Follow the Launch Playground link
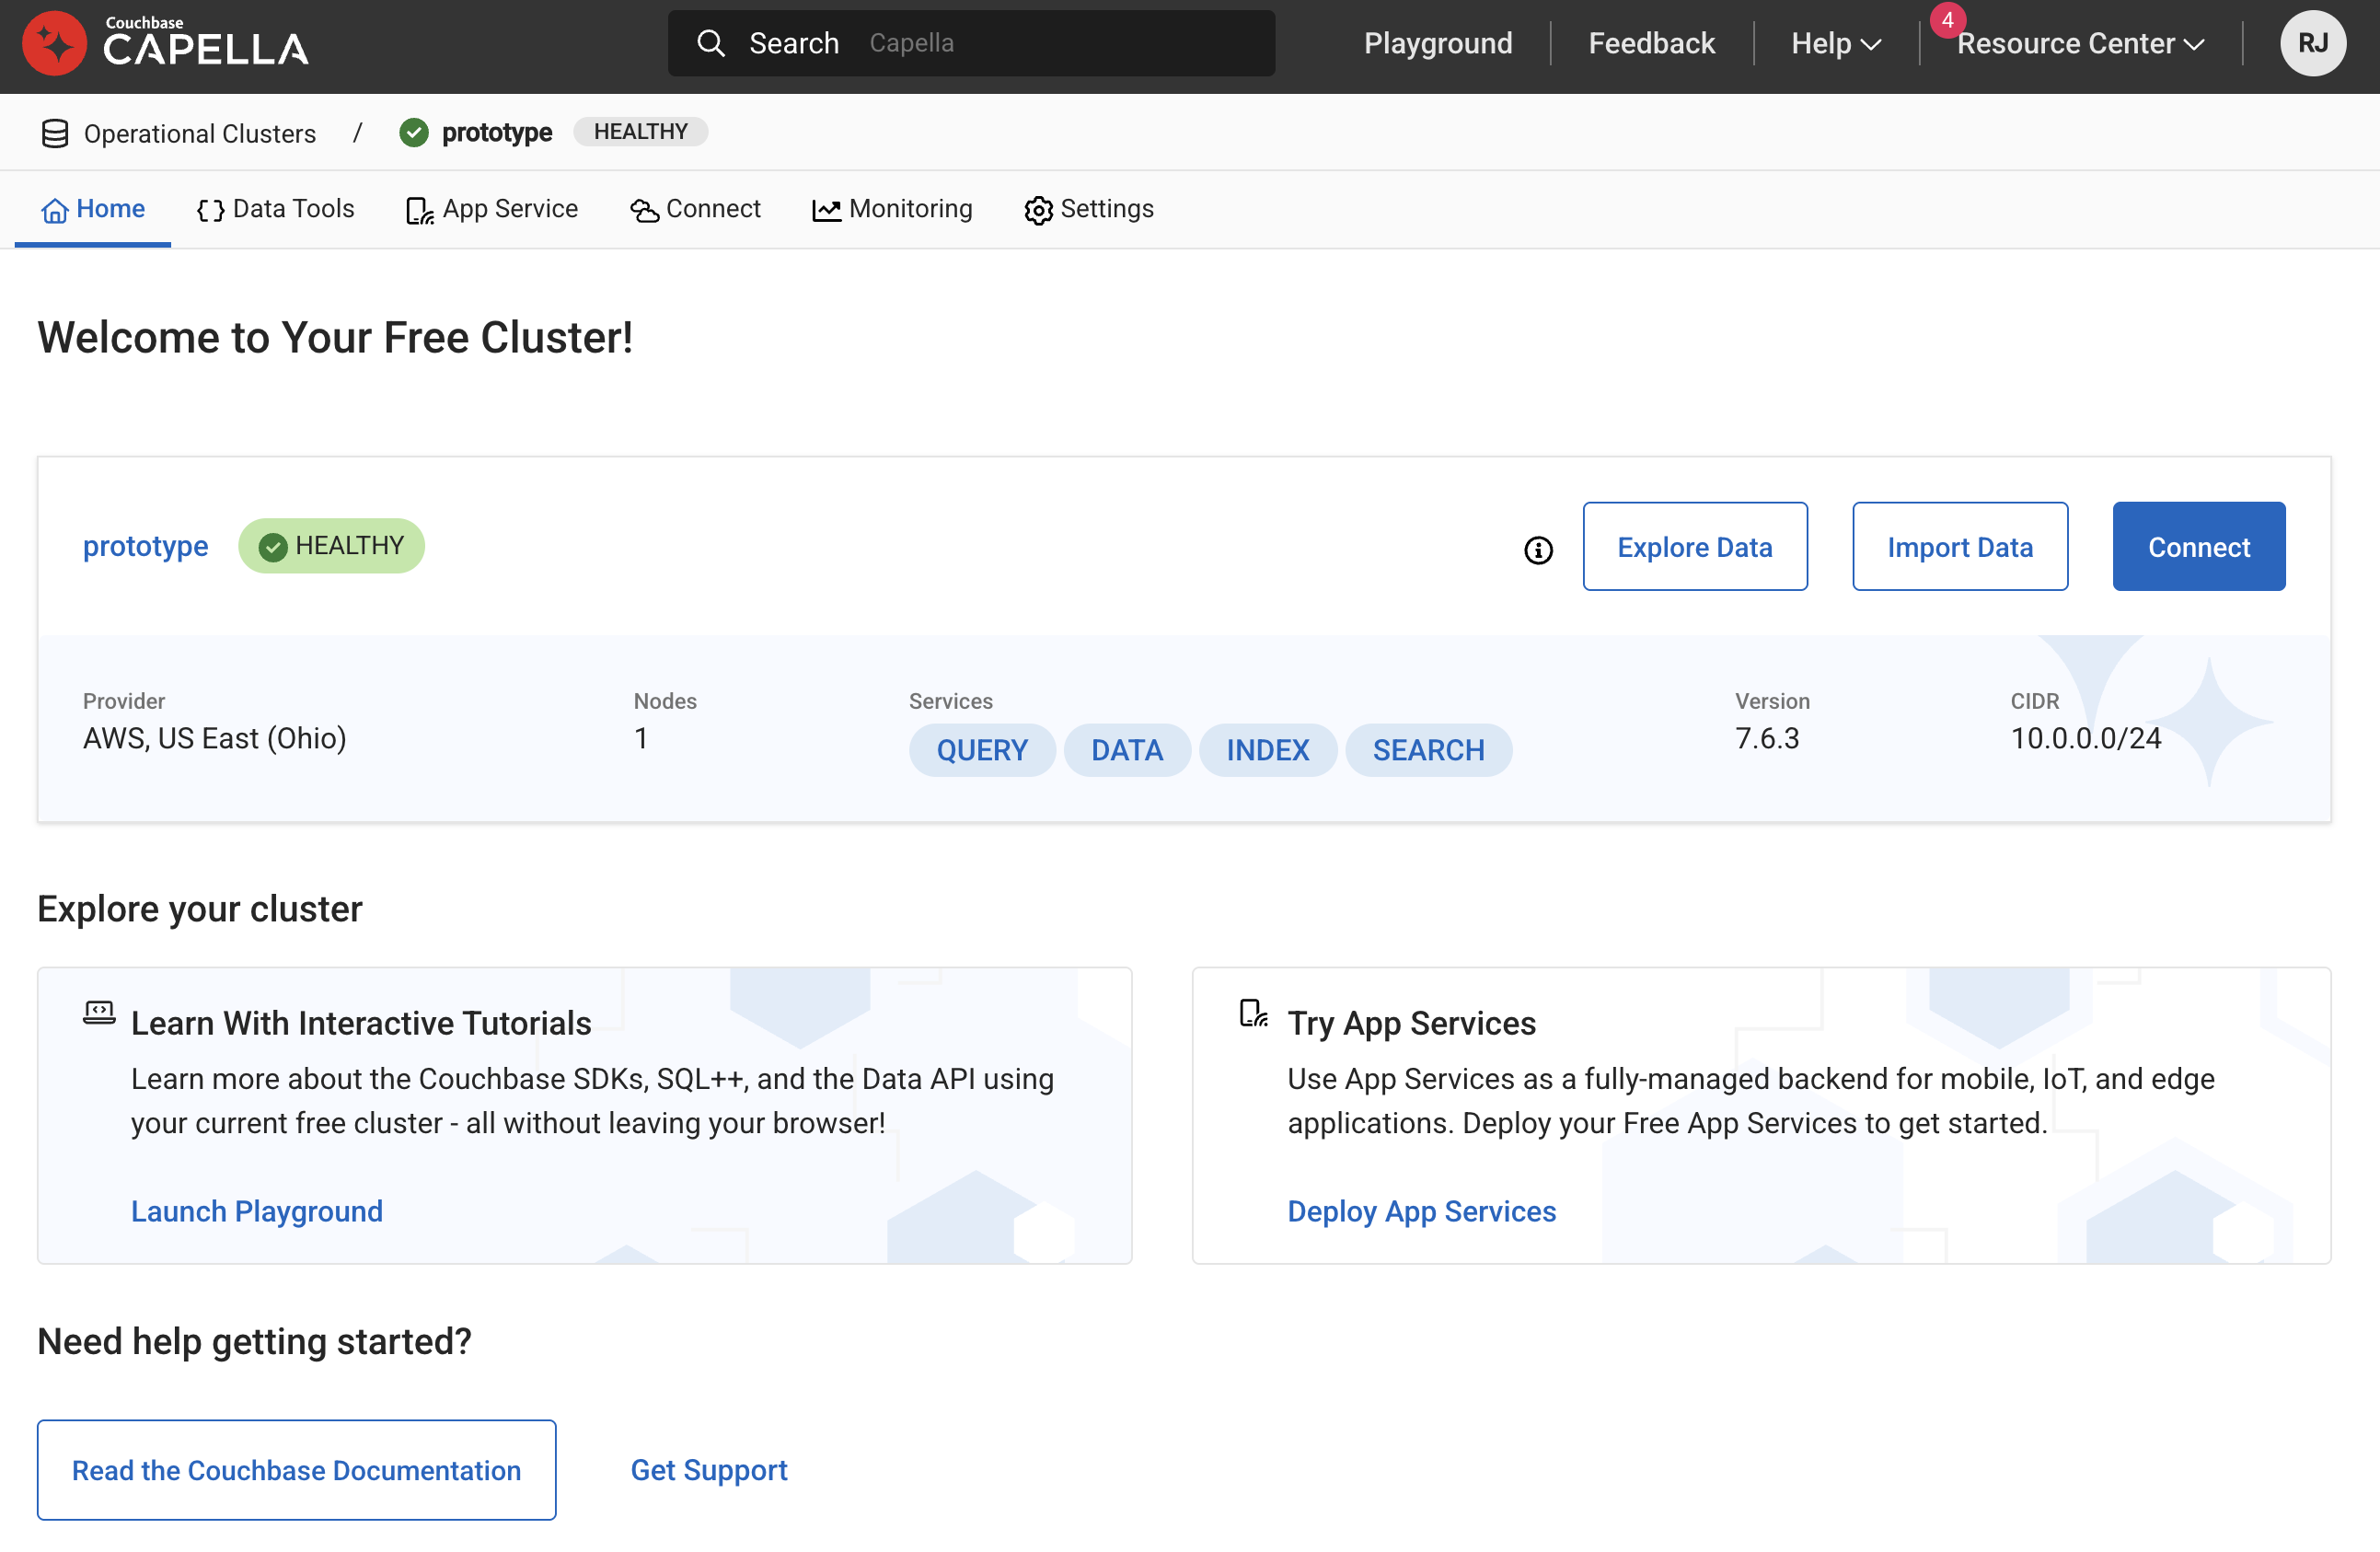The height and width of the screenshot is (1552, 2380). point(257,1211)
